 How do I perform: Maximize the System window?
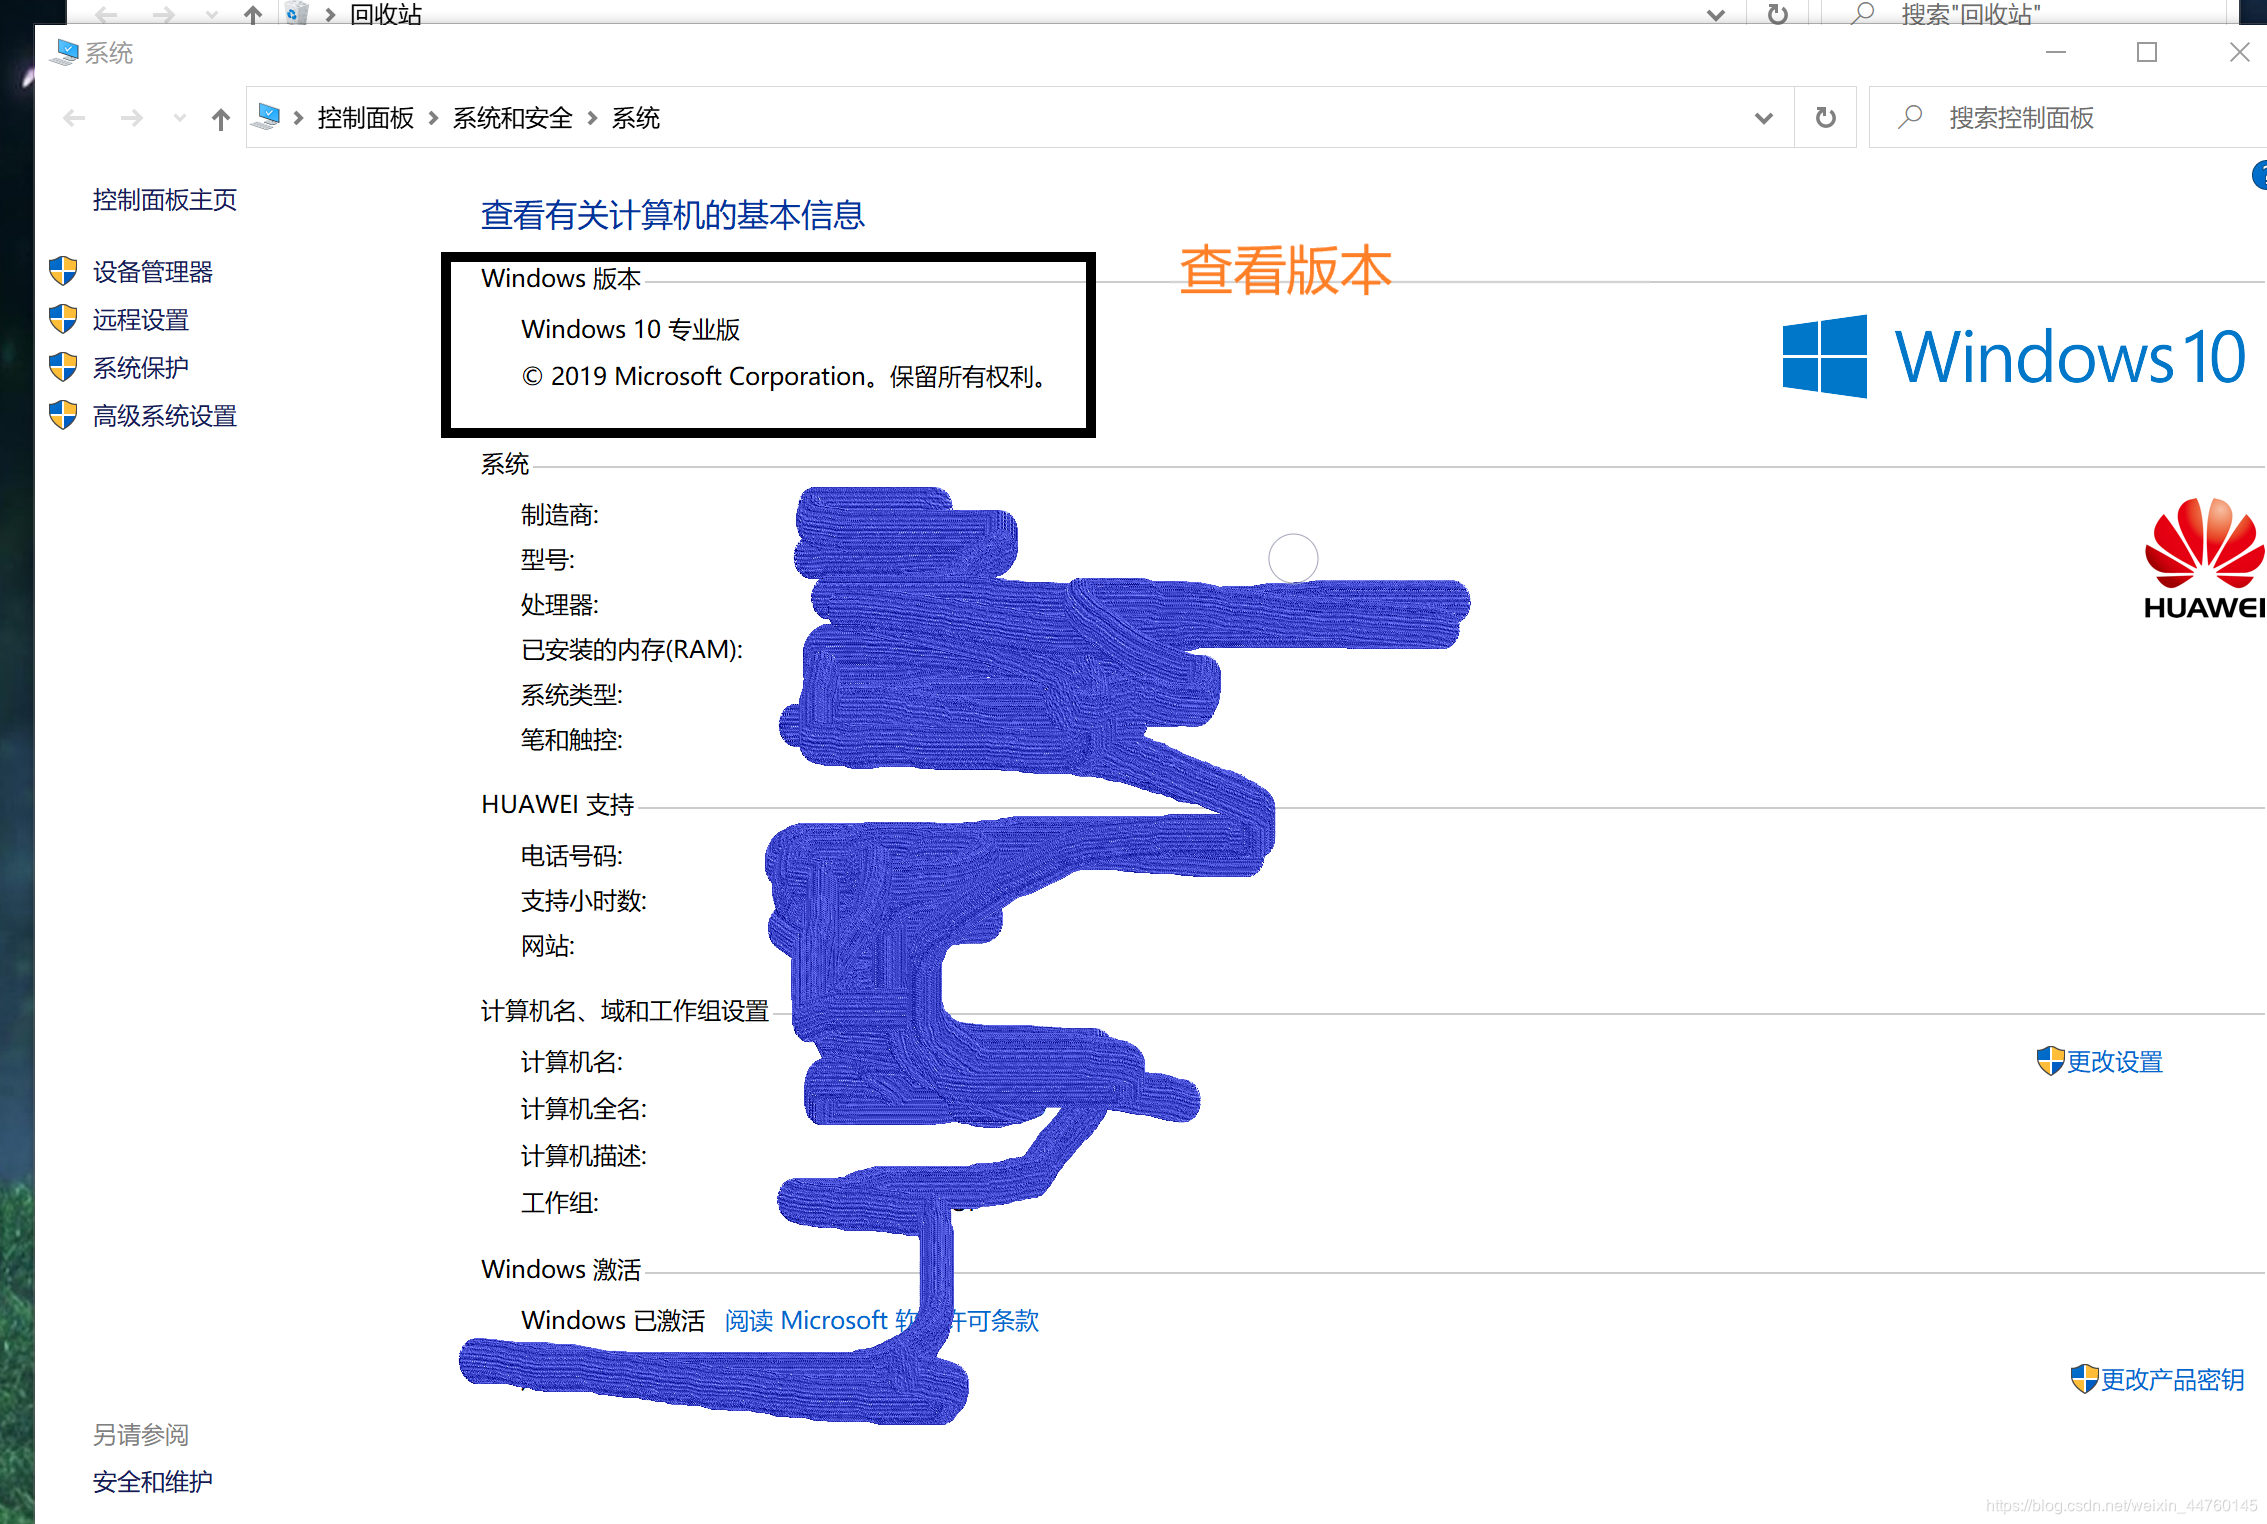tap(2147, 52)
